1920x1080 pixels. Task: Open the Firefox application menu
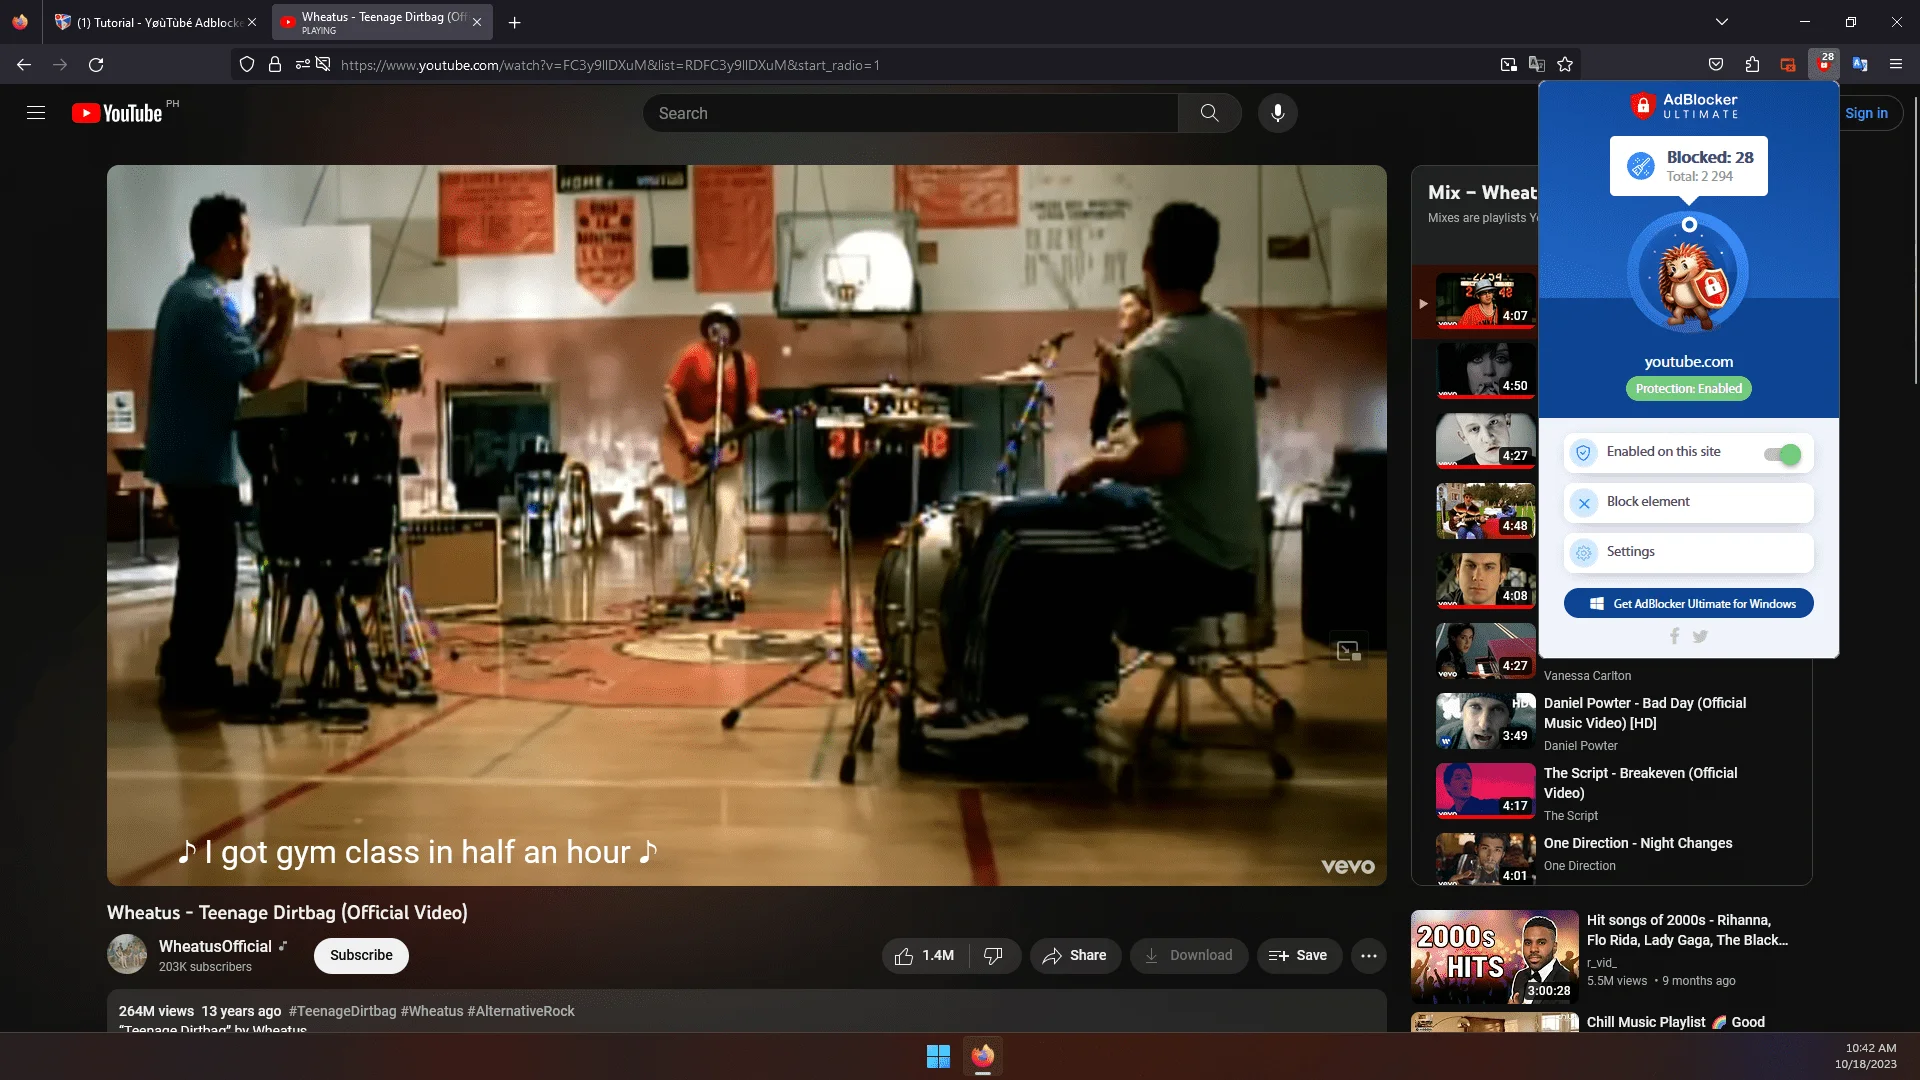tap(1895, 65)
